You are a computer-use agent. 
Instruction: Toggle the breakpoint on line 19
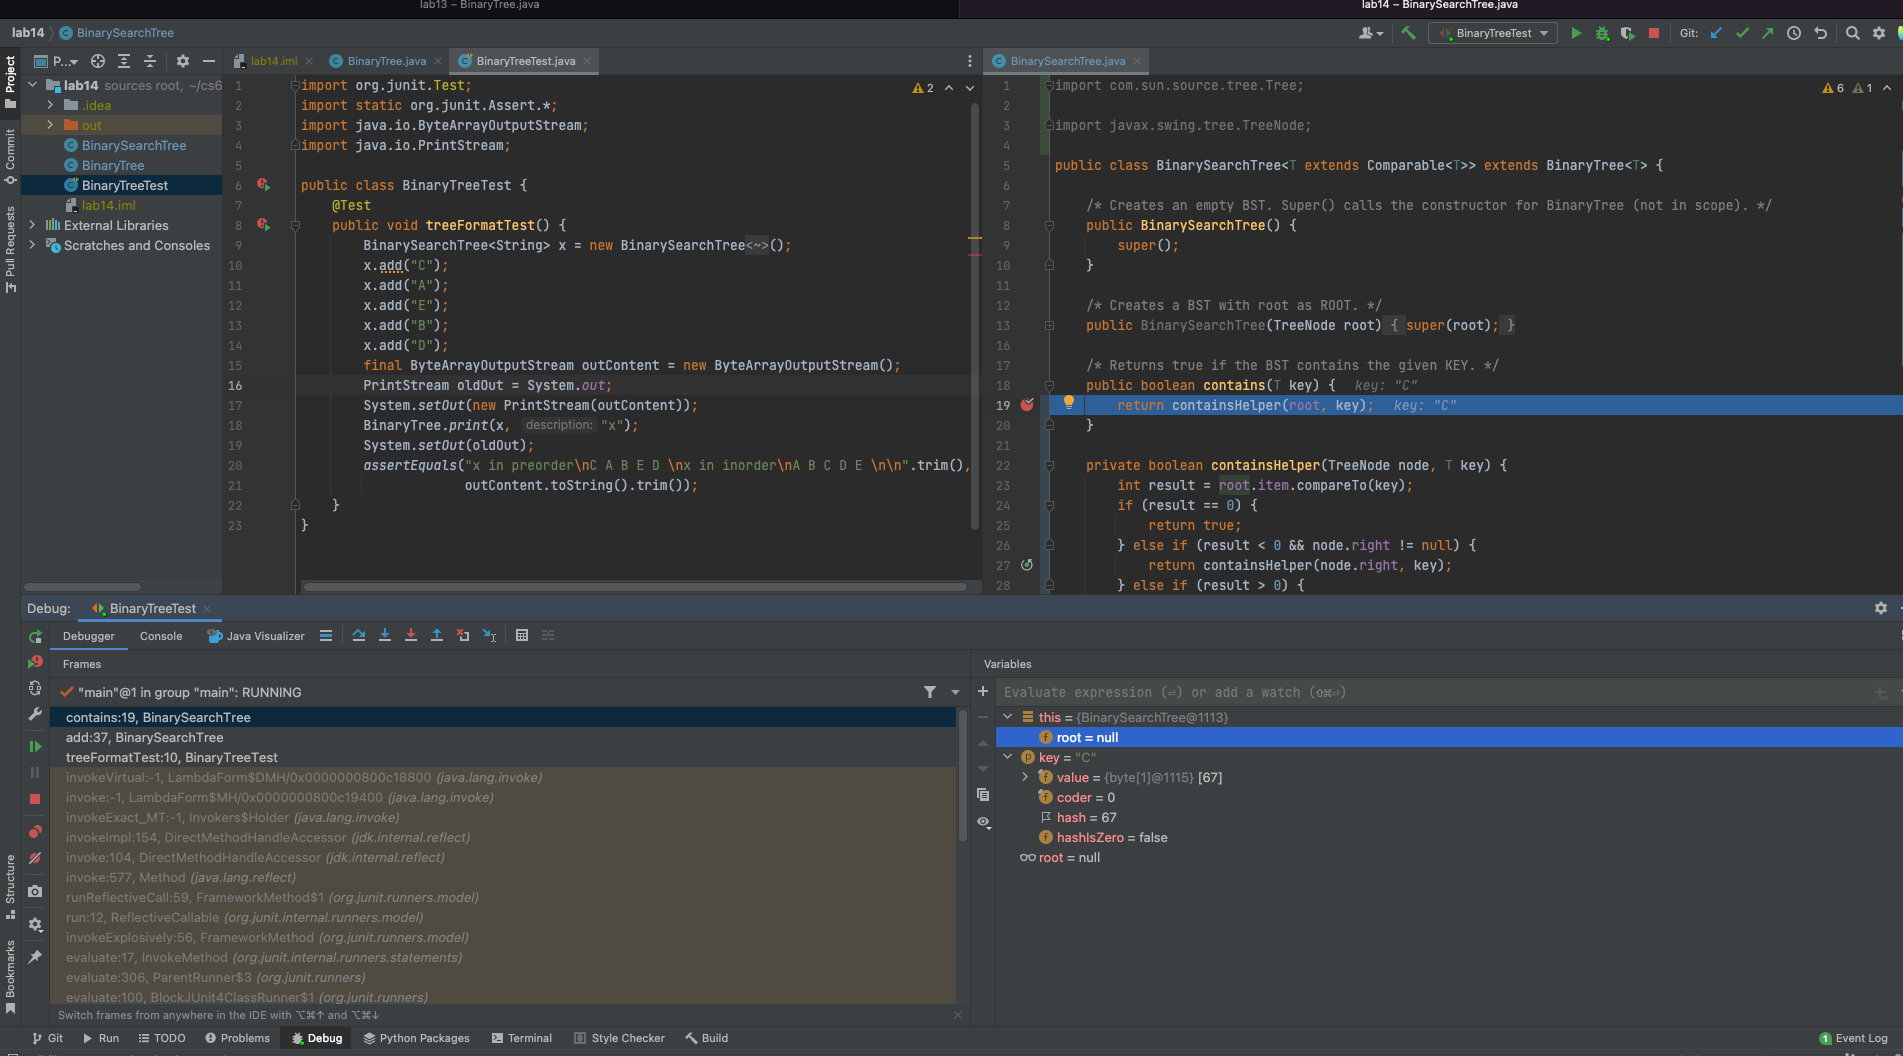(1027, 405)
